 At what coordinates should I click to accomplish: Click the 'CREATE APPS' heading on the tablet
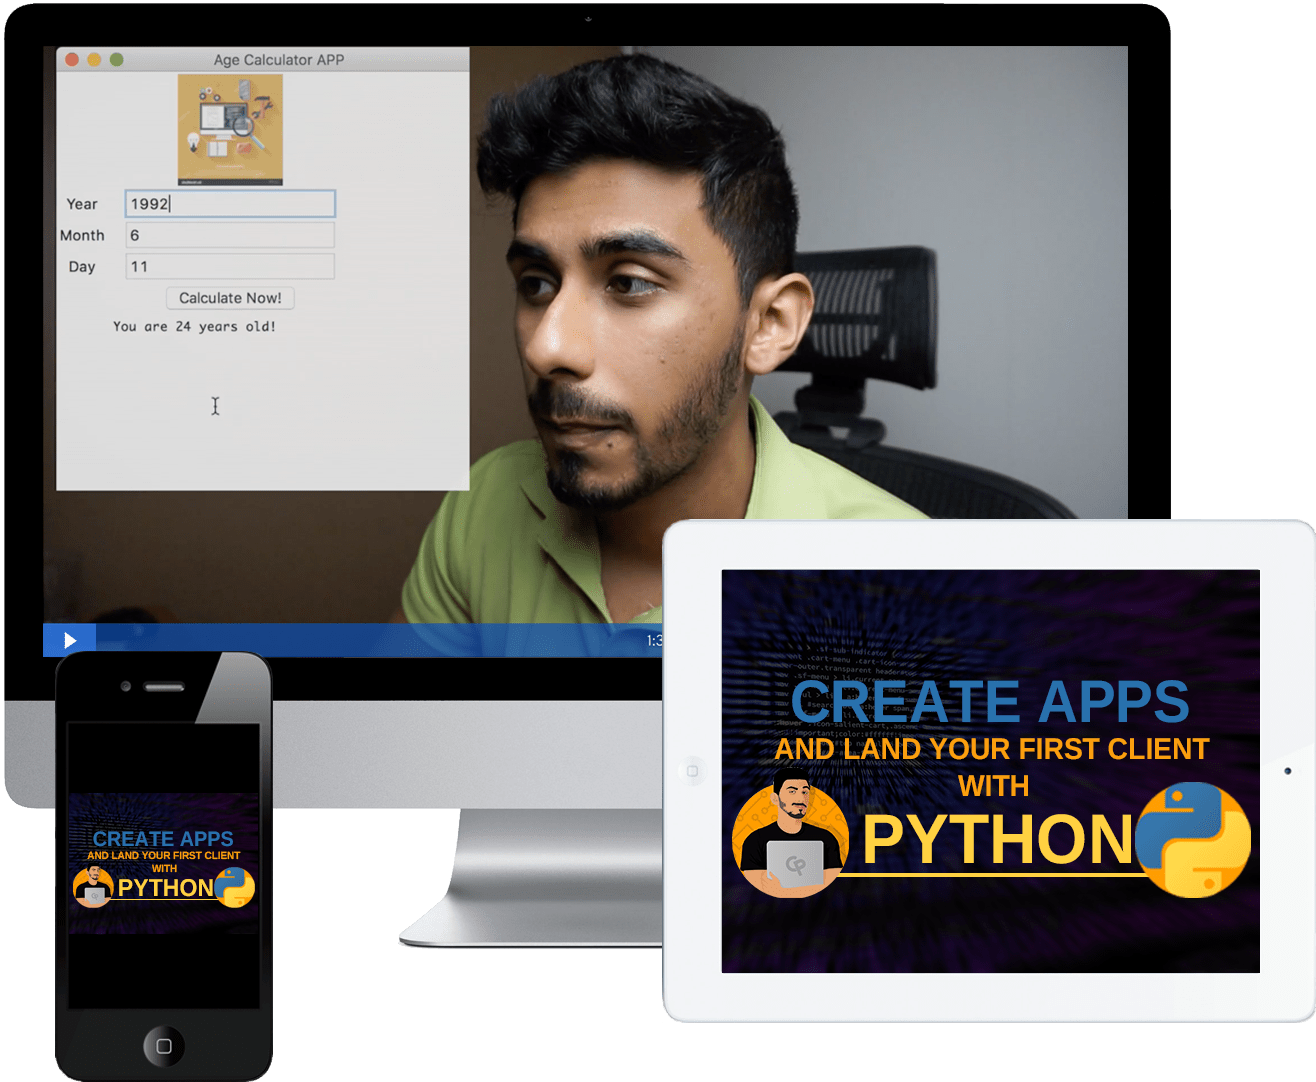(990, 701)
